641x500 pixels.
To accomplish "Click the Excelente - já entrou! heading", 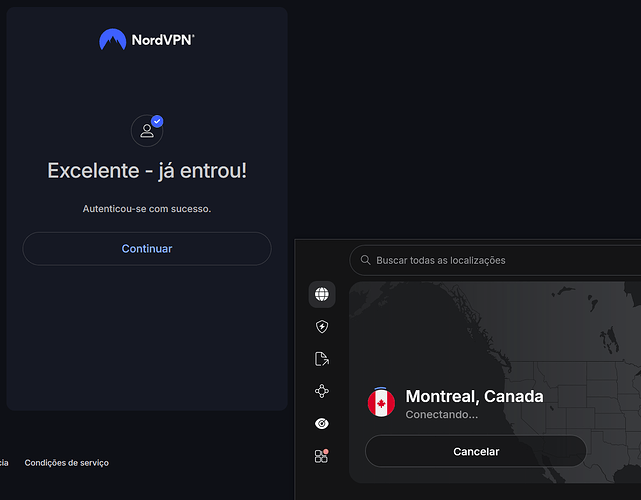I will tap(147, 170).
